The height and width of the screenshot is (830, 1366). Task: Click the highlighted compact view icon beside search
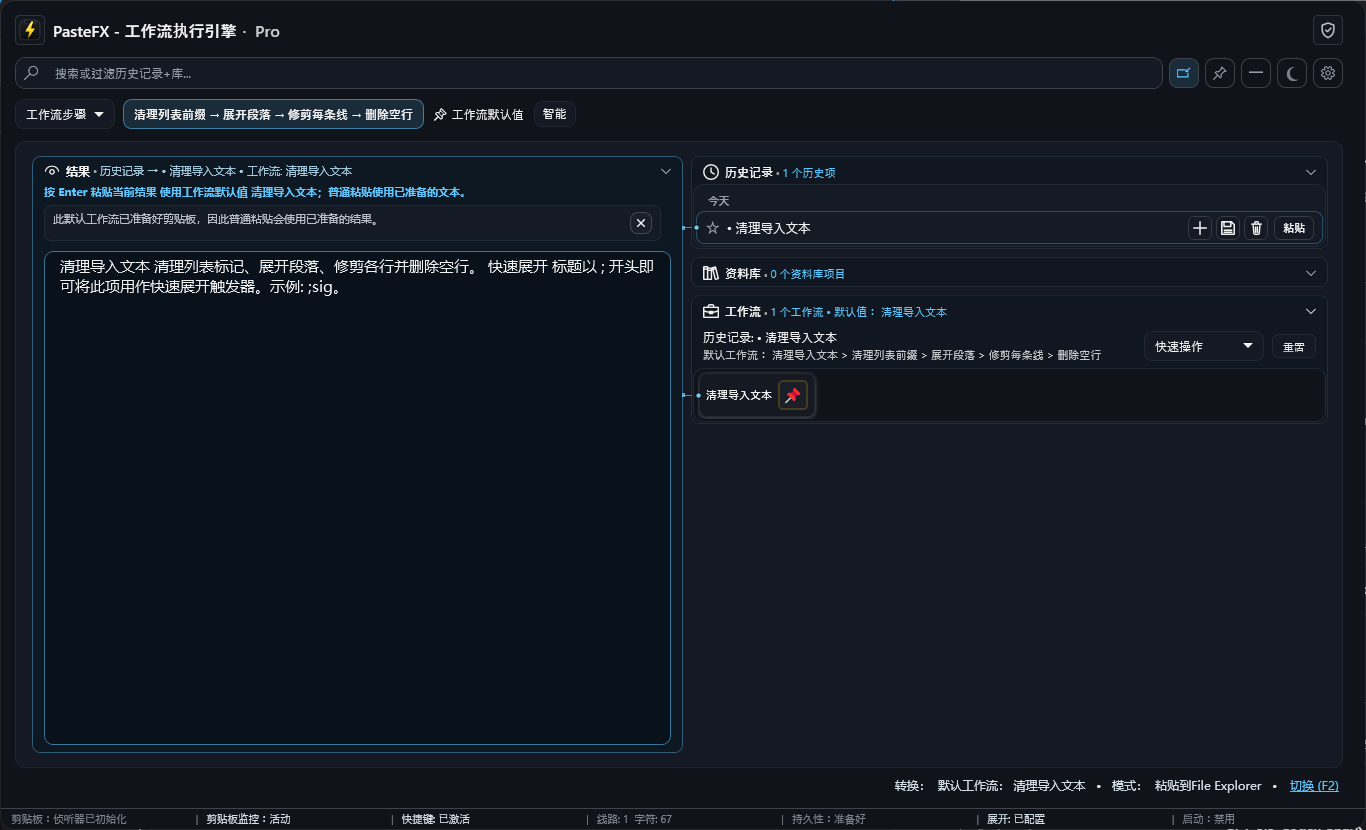1184,73
